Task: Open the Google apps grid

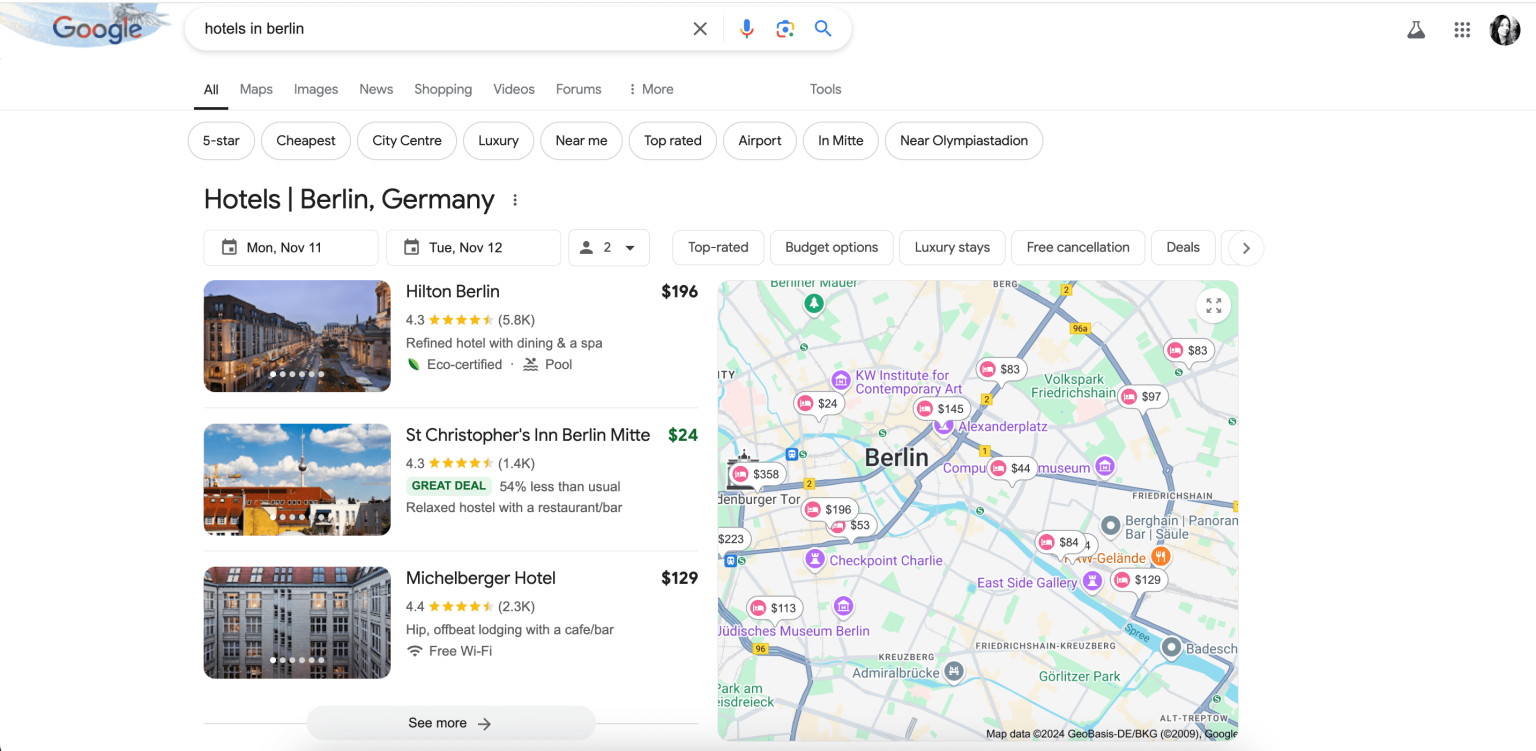Action: coord(1461,29)
